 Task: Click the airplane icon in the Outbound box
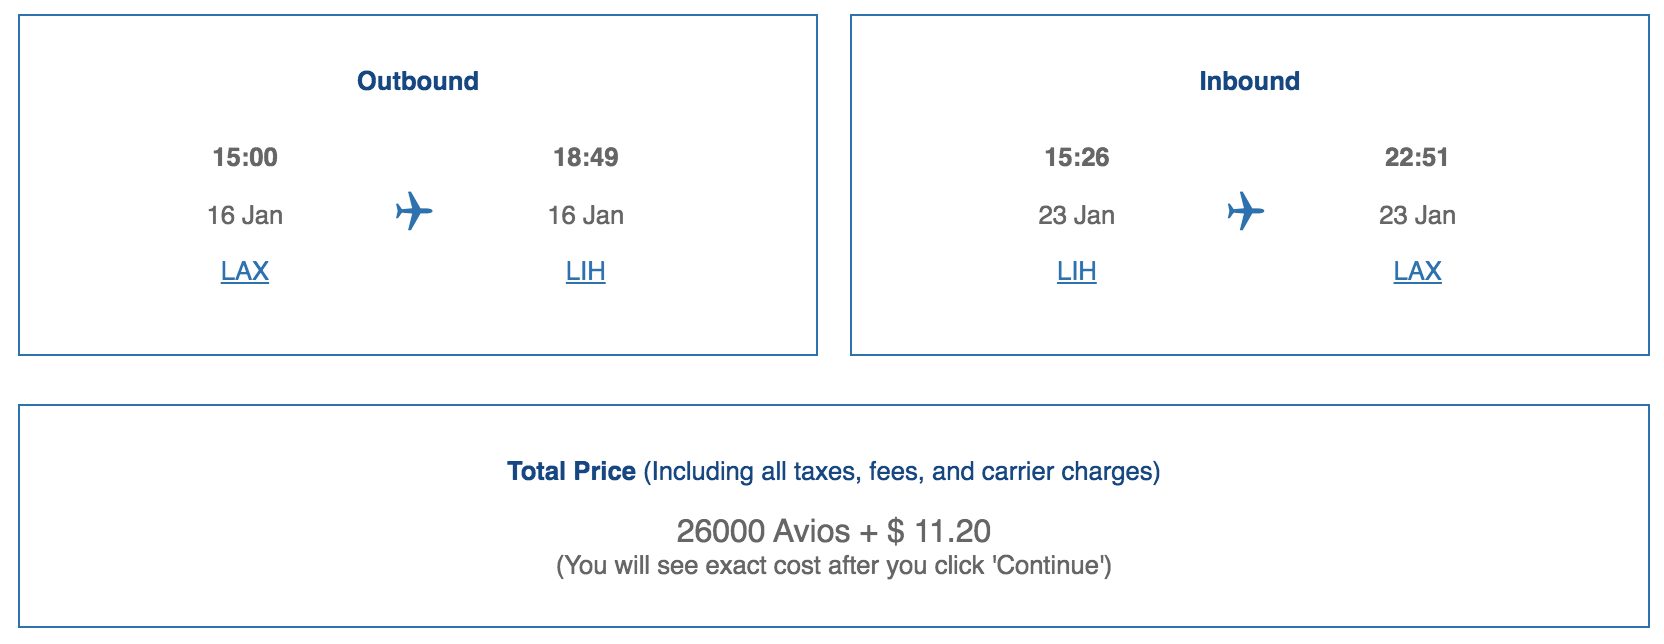(413, 212)
